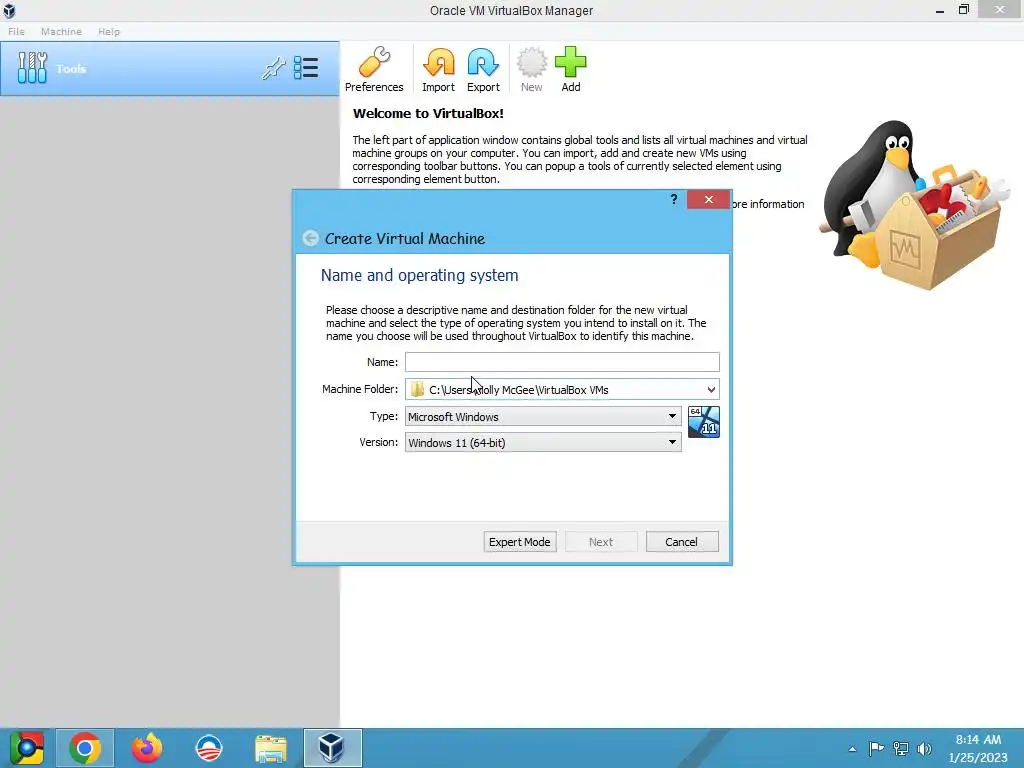Cancel the Create Virtual Machine wizard
Image resolution: width=1024 pixels, height=768 pixels.
pyautogui.click(x=682, y=541)
